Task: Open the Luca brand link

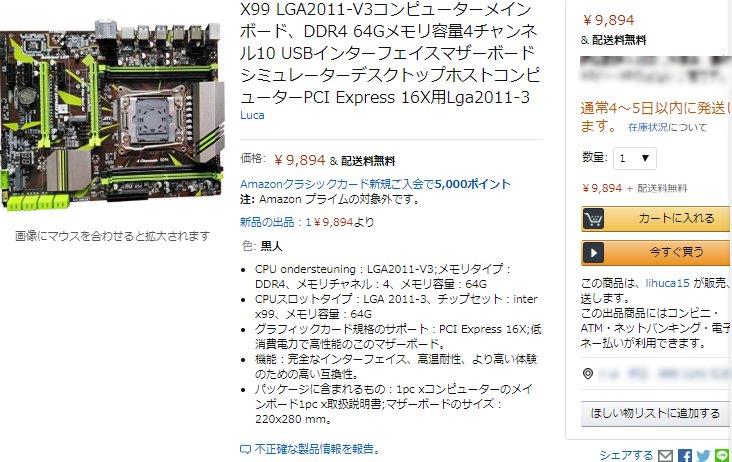Action: coord(252,115)
